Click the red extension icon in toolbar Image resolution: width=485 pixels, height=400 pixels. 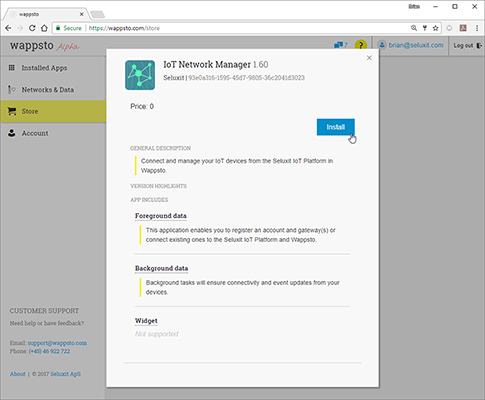tap(463, 28)
